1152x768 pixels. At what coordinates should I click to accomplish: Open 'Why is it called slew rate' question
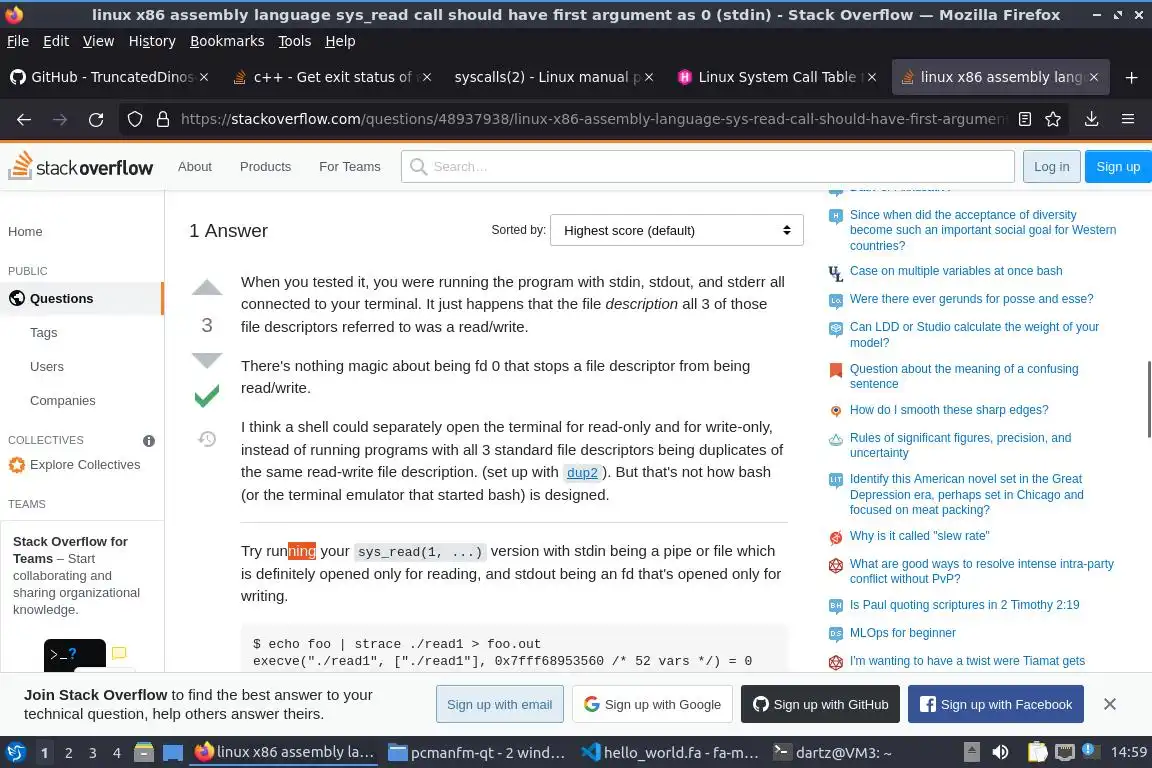tap(919, 536)
